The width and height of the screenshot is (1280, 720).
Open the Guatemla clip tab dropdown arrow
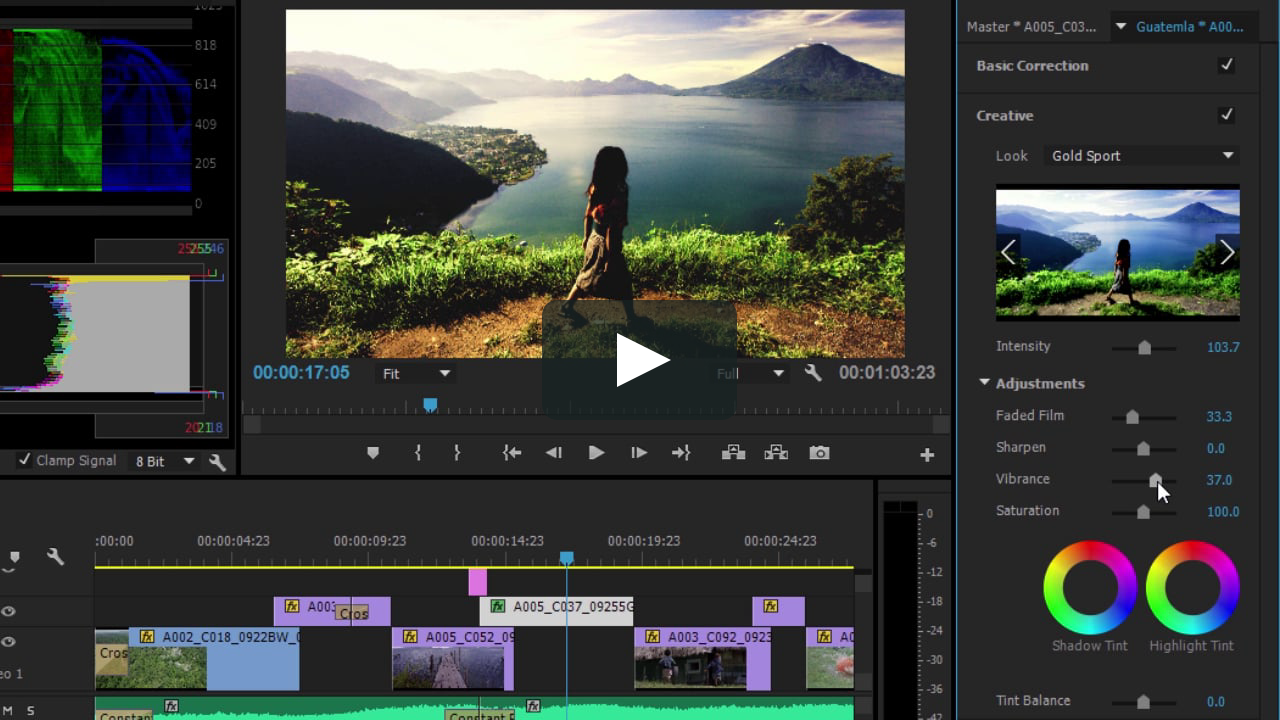coord(1120,27)
